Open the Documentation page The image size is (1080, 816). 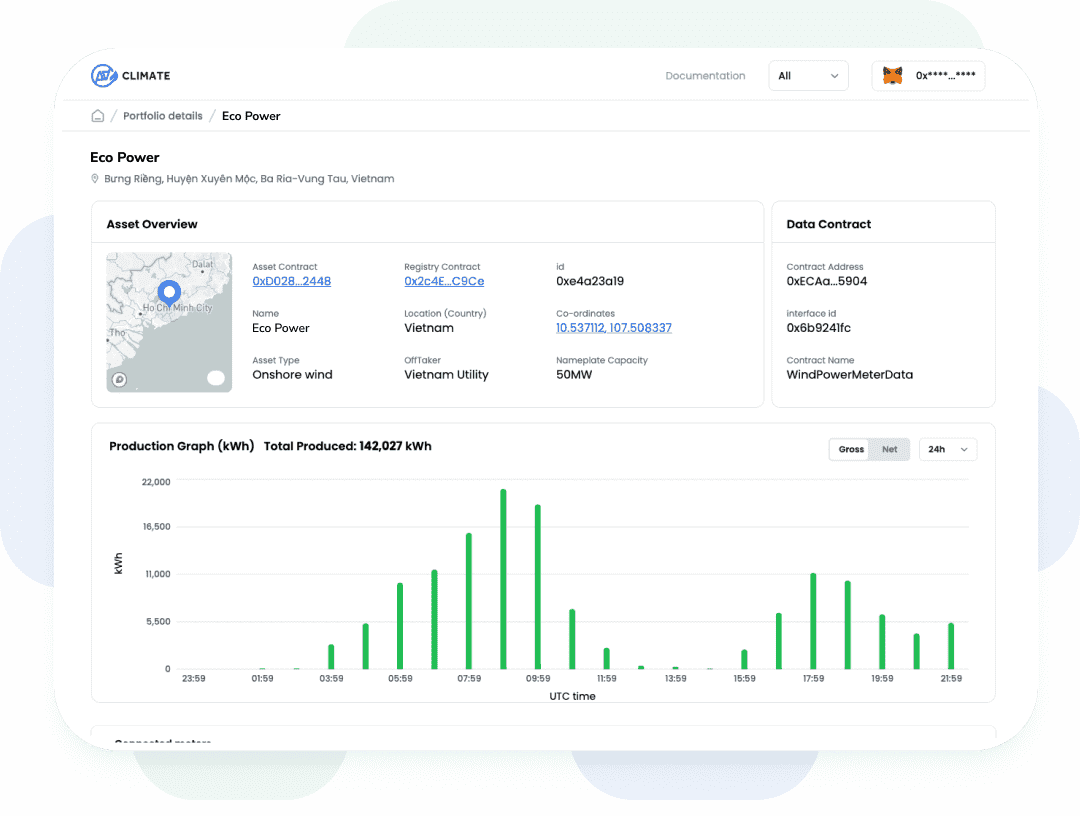705,75
